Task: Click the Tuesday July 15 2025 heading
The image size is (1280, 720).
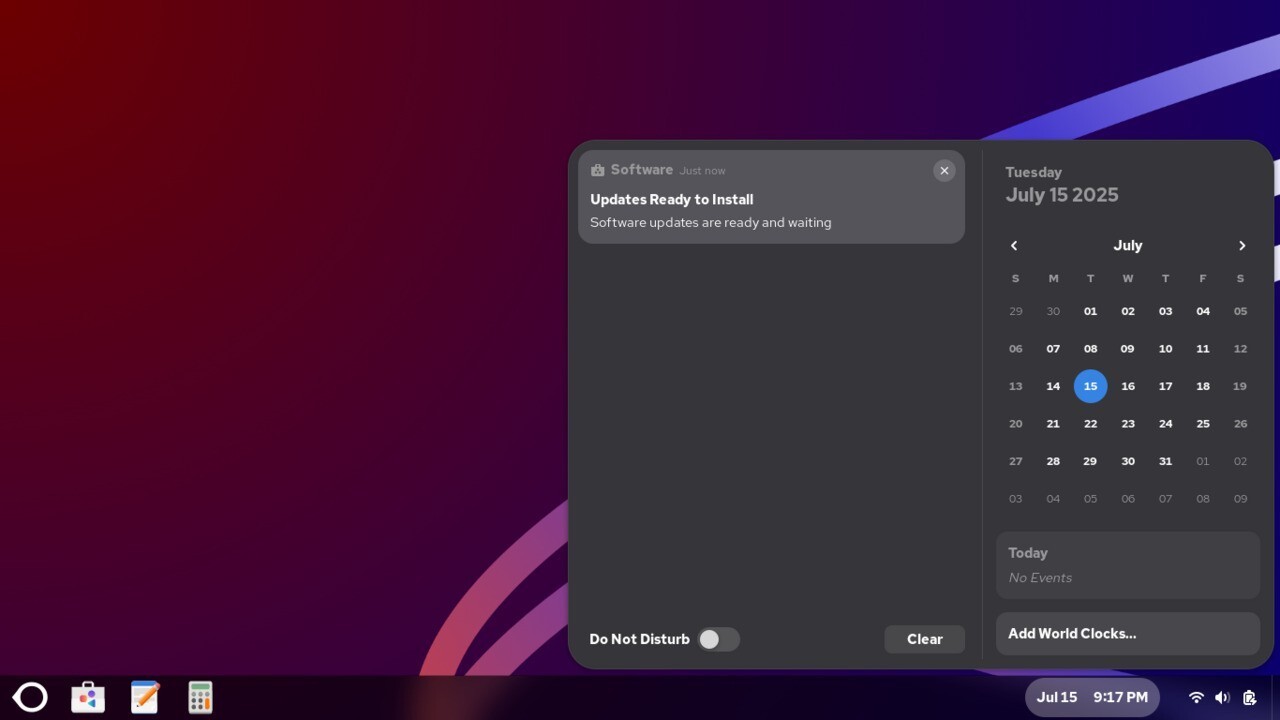Action: coord(1061,185)
